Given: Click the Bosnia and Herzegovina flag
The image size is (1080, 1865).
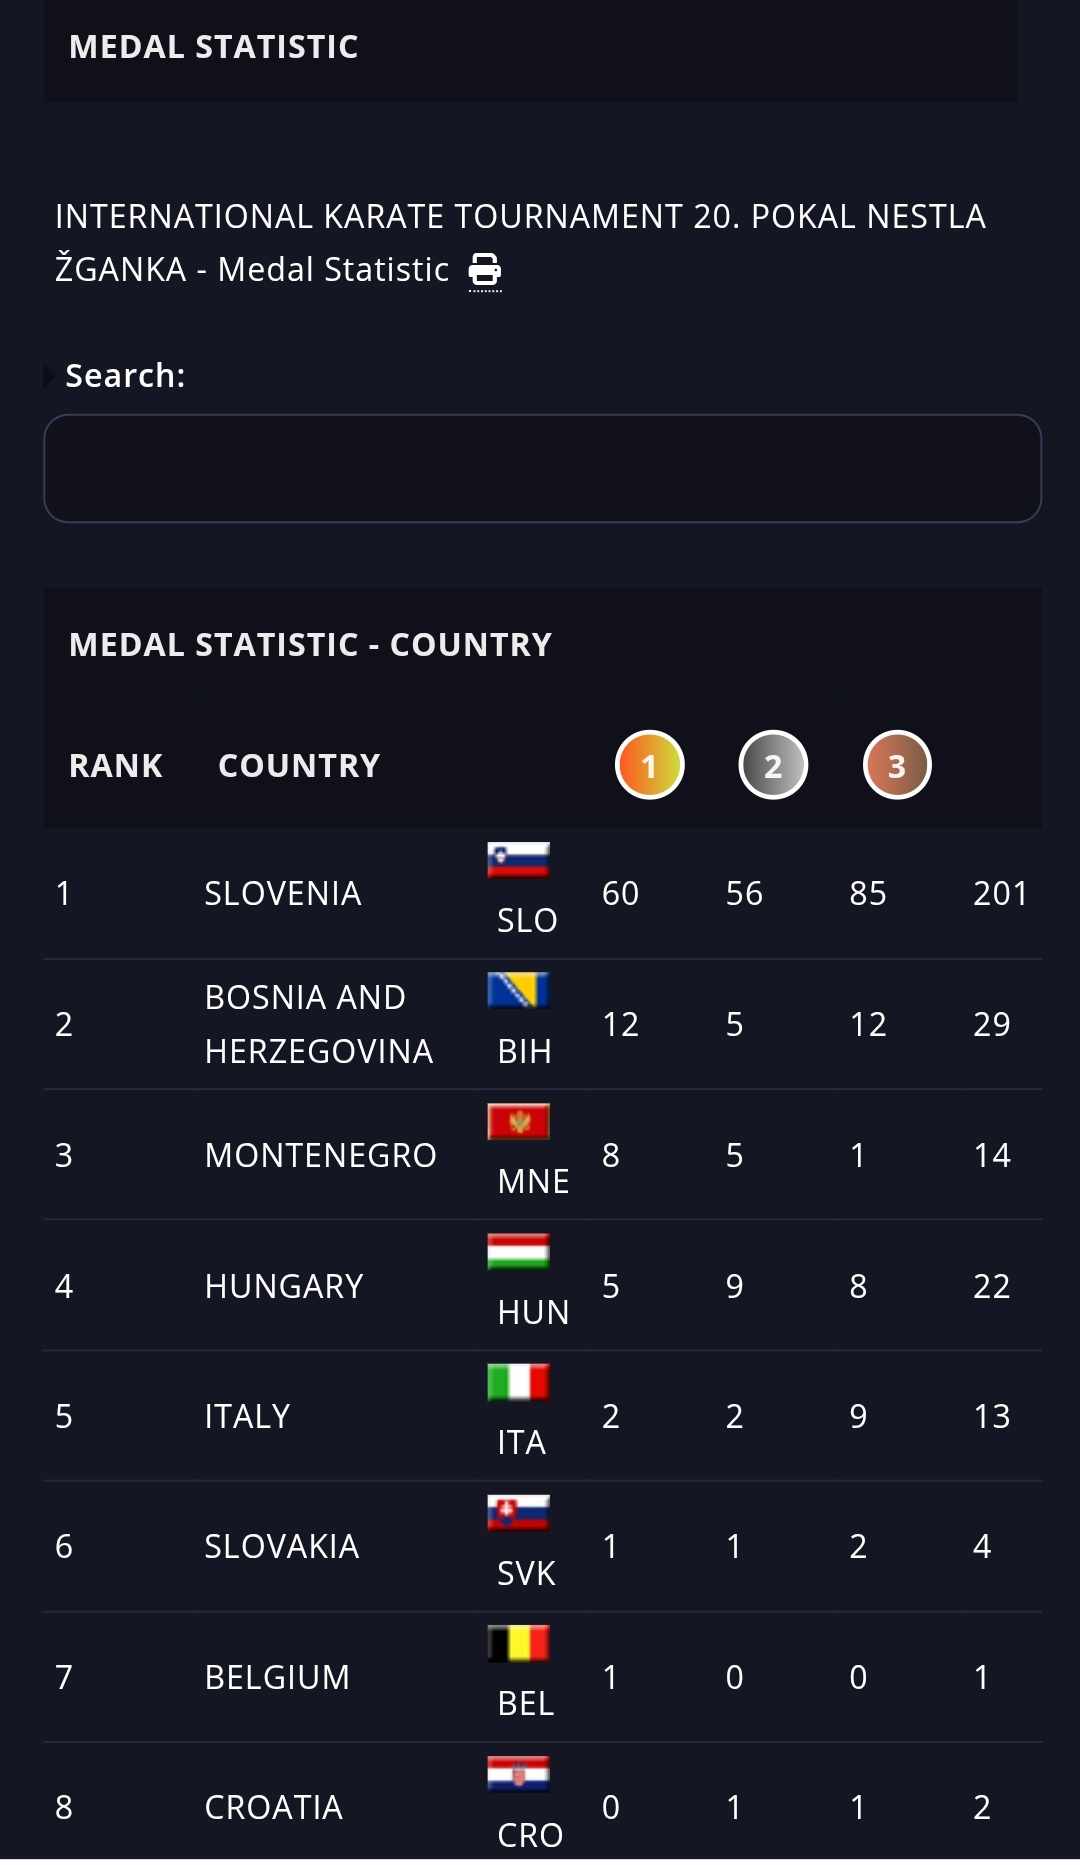Looking at the screenshot, I should 518,990.
